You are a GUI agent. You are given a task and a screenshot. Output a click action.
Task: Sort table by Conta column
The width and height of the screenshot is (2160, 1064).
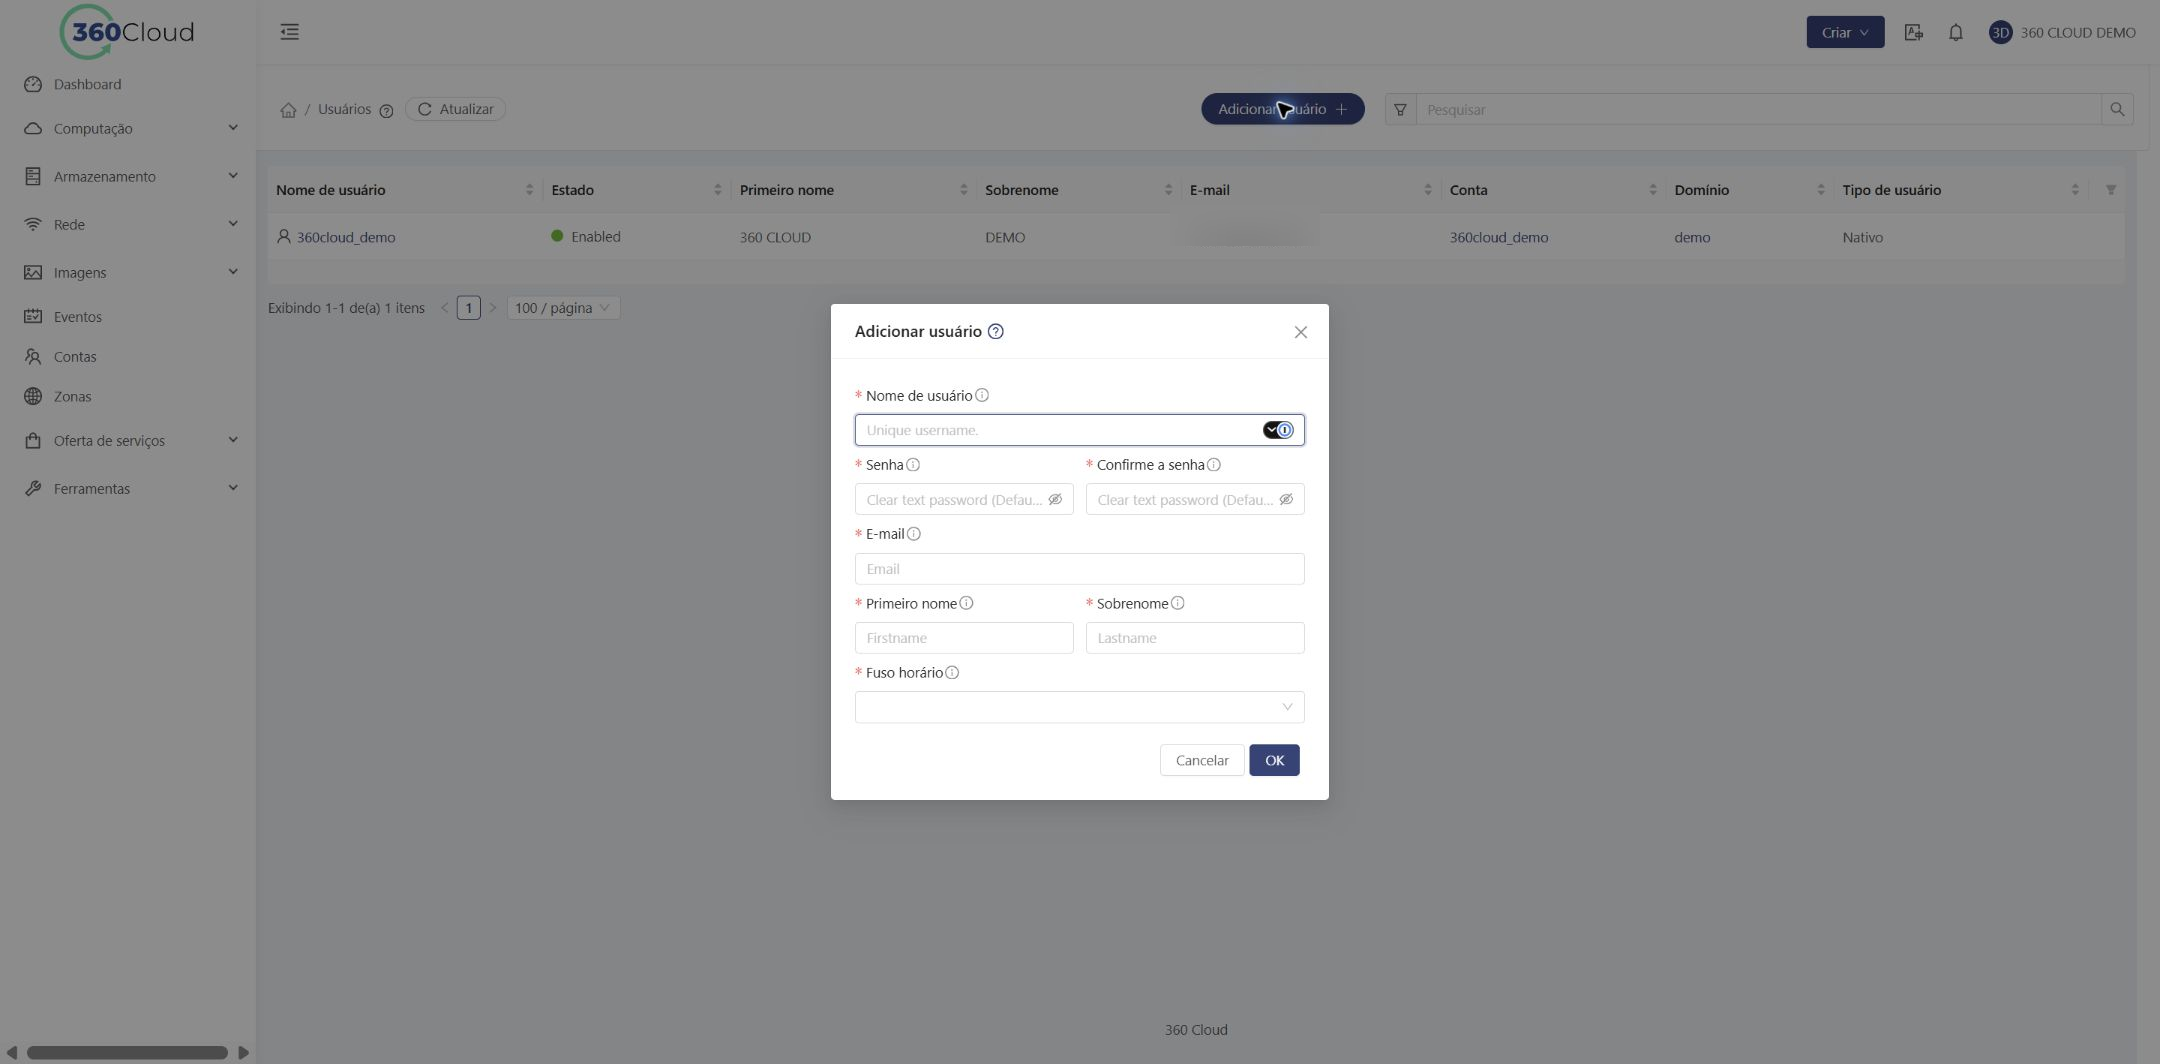1652,190
